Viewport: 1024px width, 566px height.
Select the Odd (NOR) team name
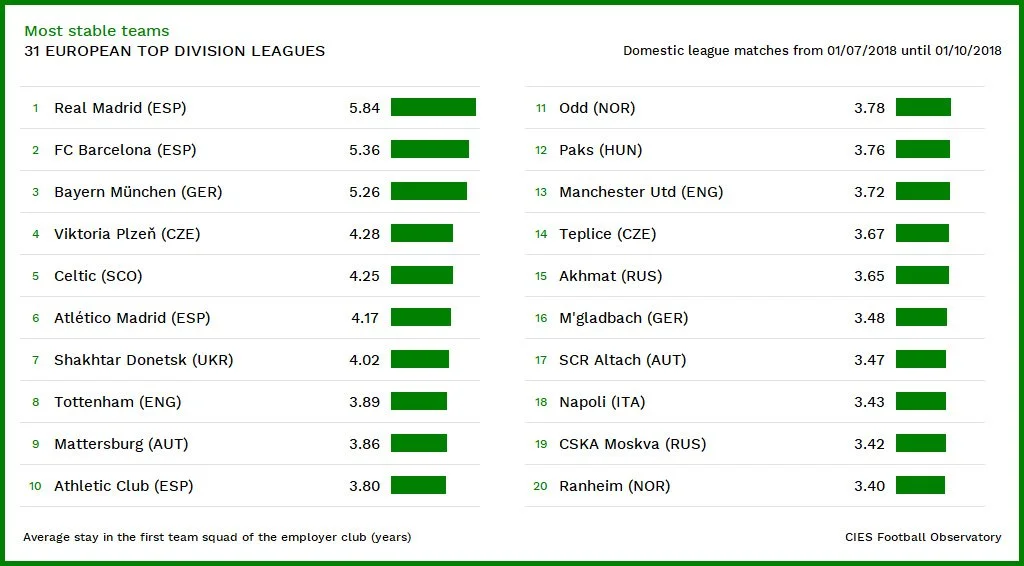[x=597, y=108]
